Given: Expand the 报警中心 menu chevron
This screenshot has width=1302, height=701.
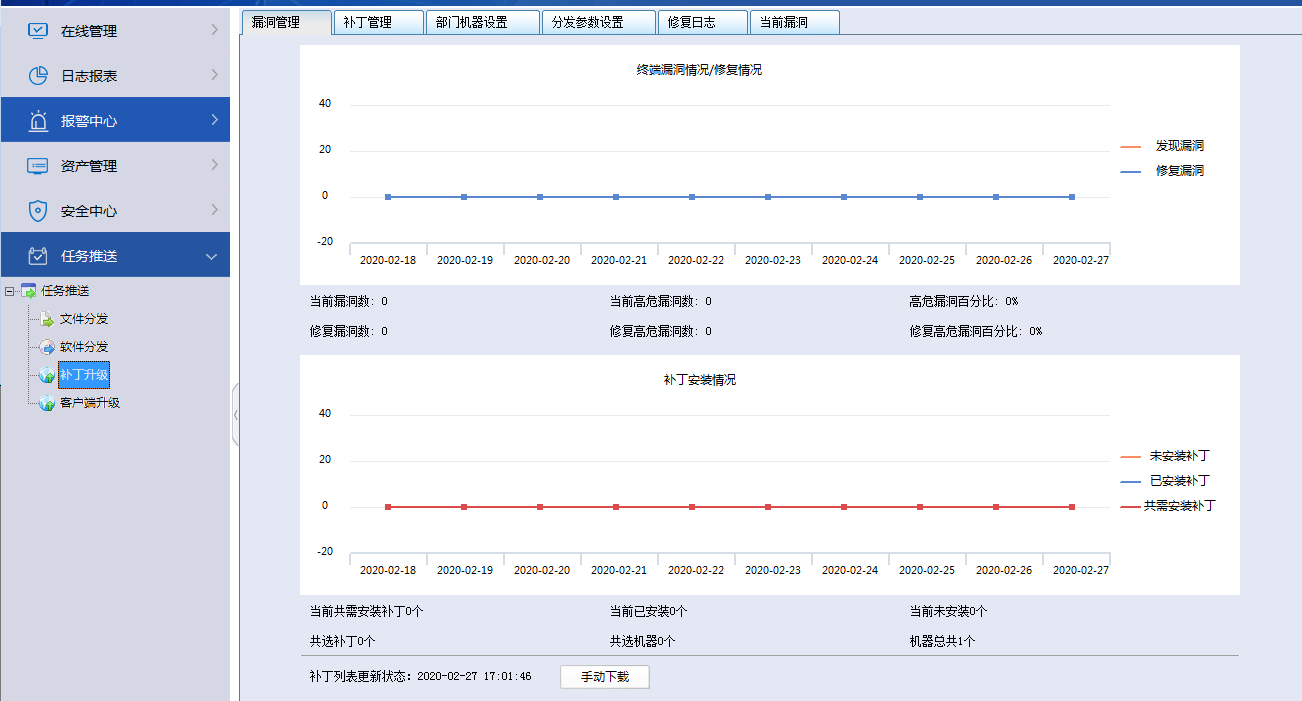Looking at the screenshot, I should [214, 121].
